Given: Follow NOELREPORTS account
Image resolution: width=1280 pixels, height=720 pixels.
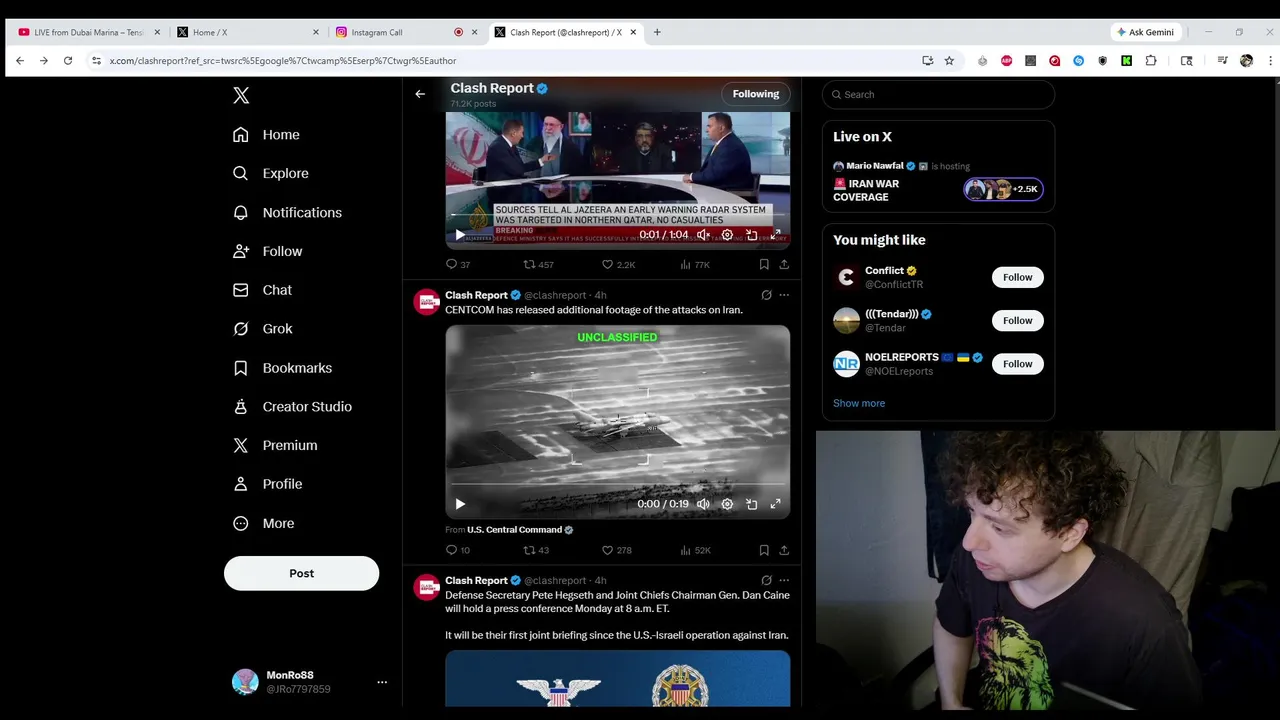Looking at the screenshot, I should pyautogui.click(x=1017, y=364).
